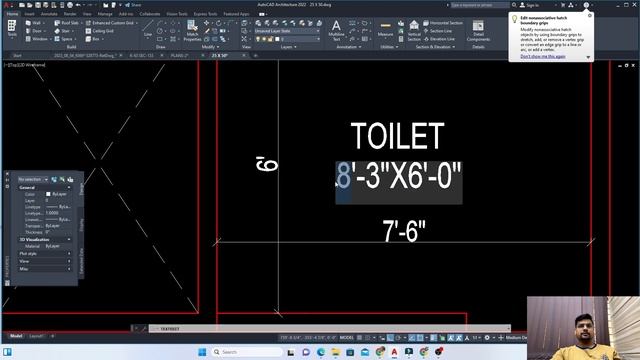This screenshot has width=640, height=360.
Task: Click Don't show me this again link
Action: pyautogui.click(x=543, y=56)
